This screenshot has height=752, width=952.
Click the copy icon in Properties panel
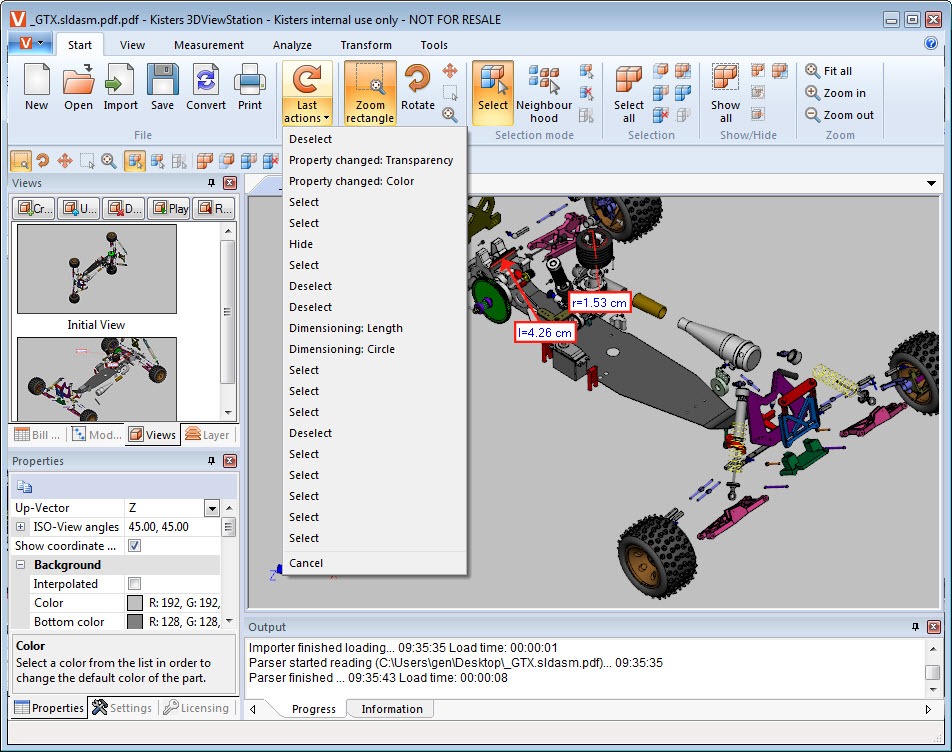[x=24, y=486]
